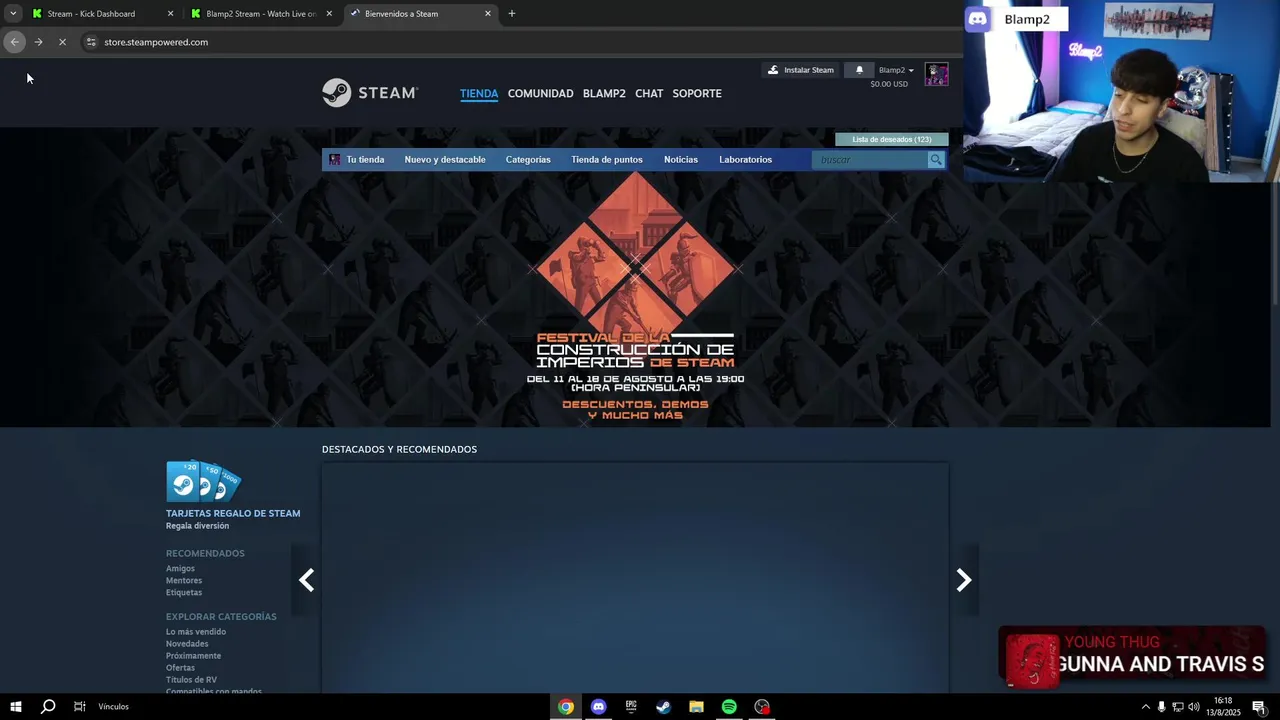Close the Blamp2 Stream tab
Image resolution: width=1280 pixels, height=720 pixels.
point(329,14)
